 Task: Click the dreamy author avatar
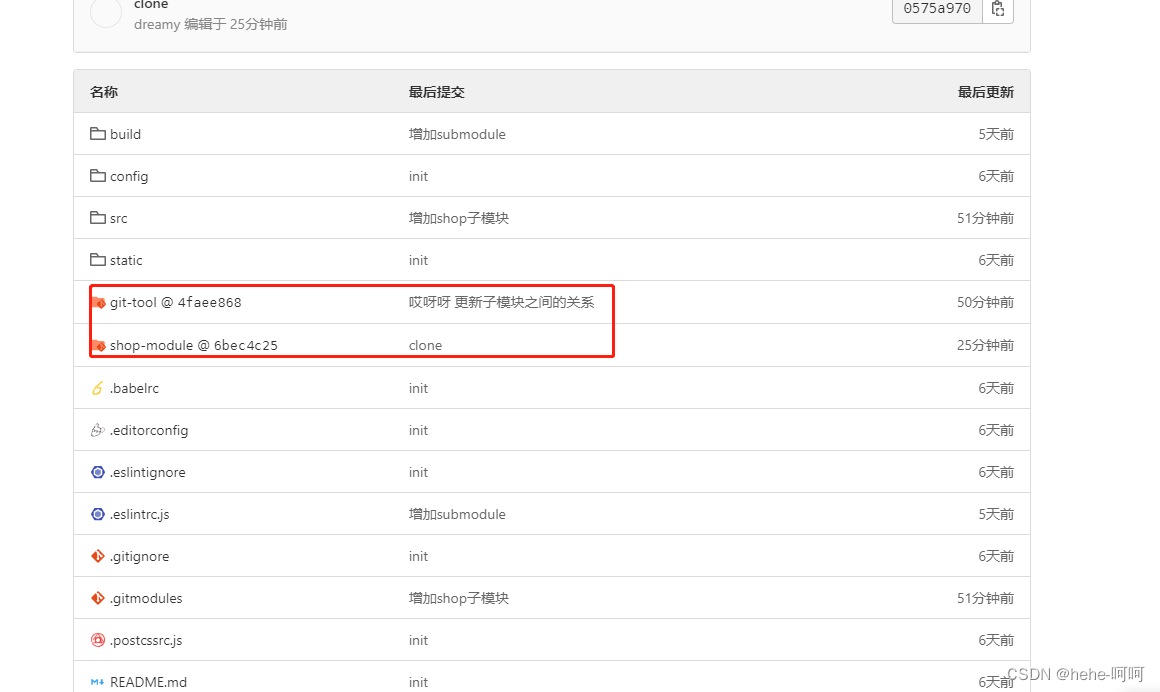[106, 13]
